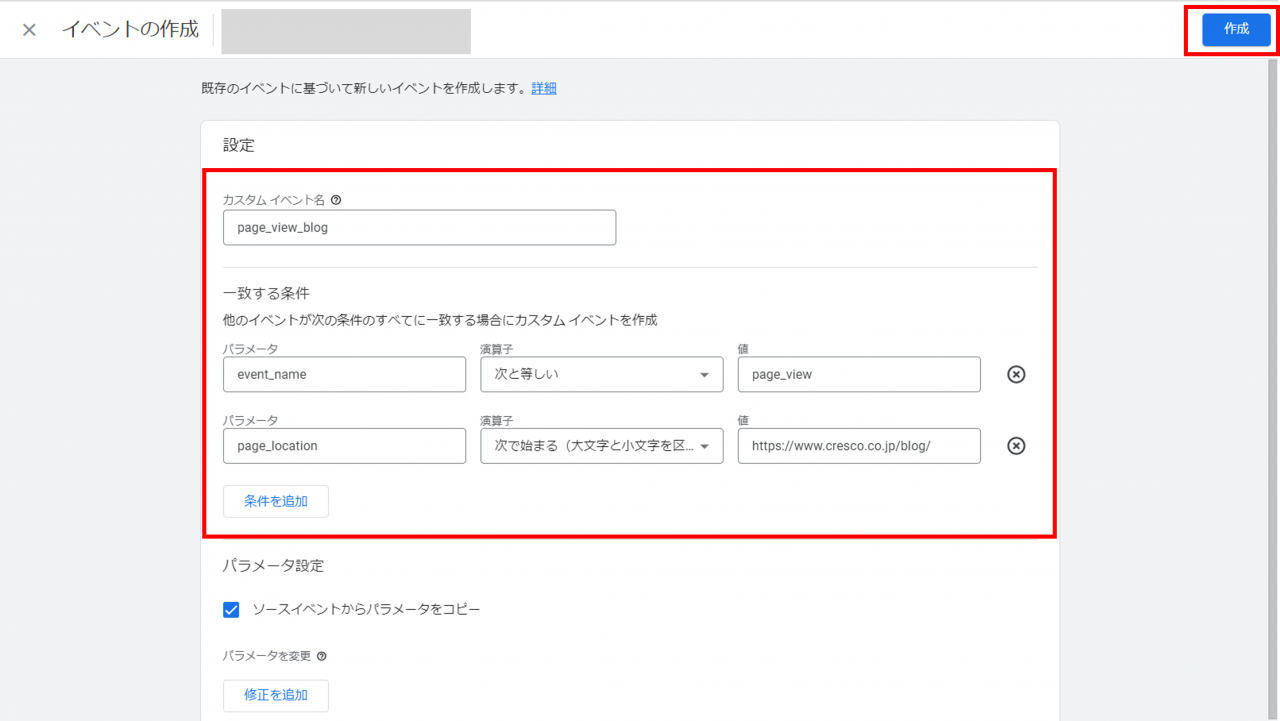Click the 設定 section heading

(x=238, y=145)
